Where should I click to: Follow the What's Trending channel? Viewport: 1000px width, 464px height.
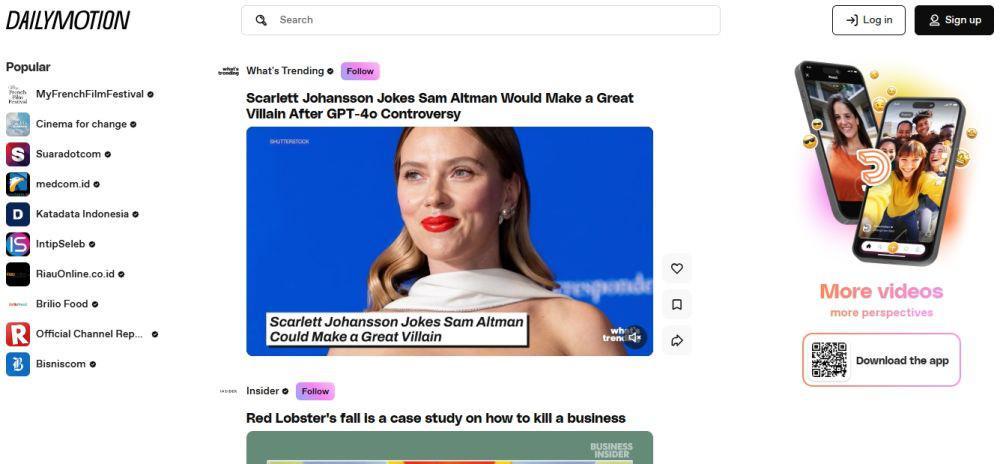[360, 71]
